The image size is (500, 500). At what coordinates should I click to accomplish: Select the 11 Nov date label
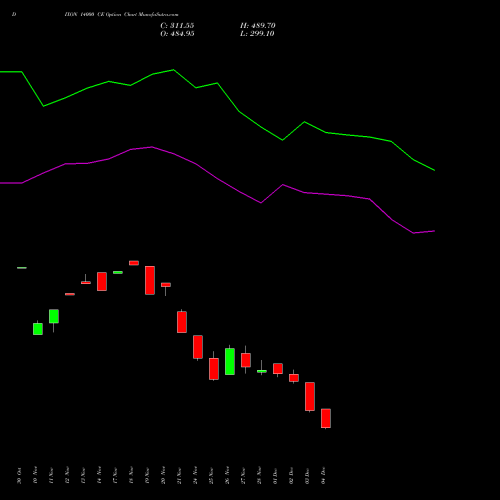[51, 475]
